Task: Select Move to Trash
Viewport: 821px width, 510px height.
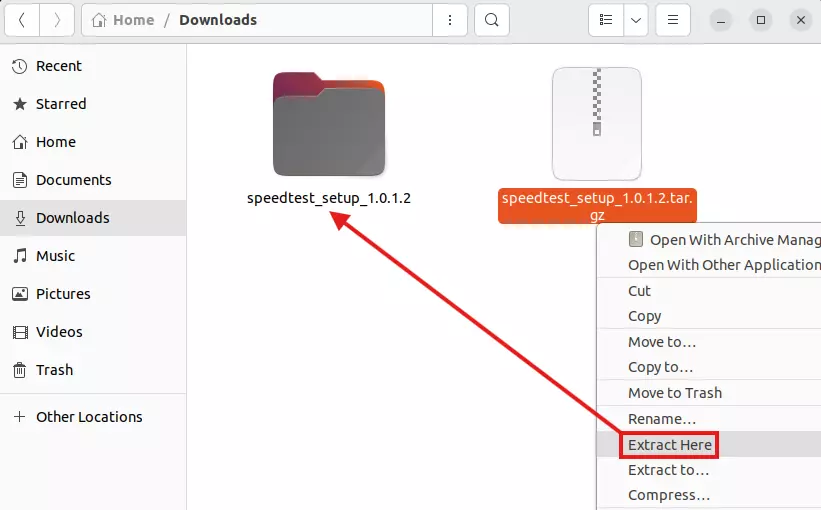Action: click(x=709, y=393)
